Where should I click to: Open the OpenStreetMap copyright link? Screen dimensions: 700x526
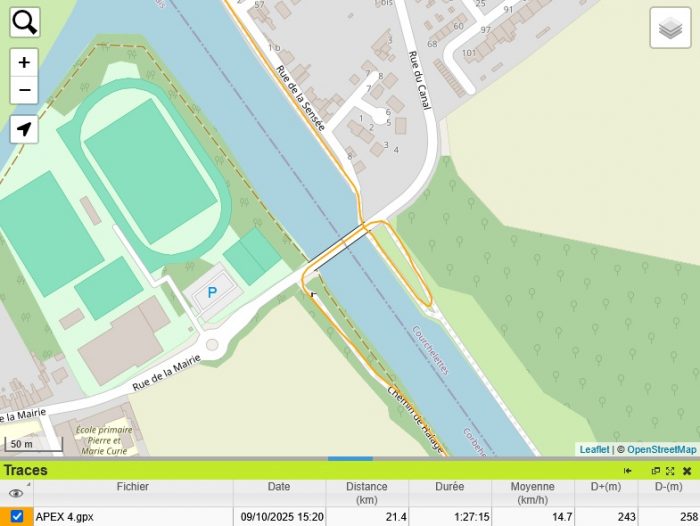[x=662, y=449]
